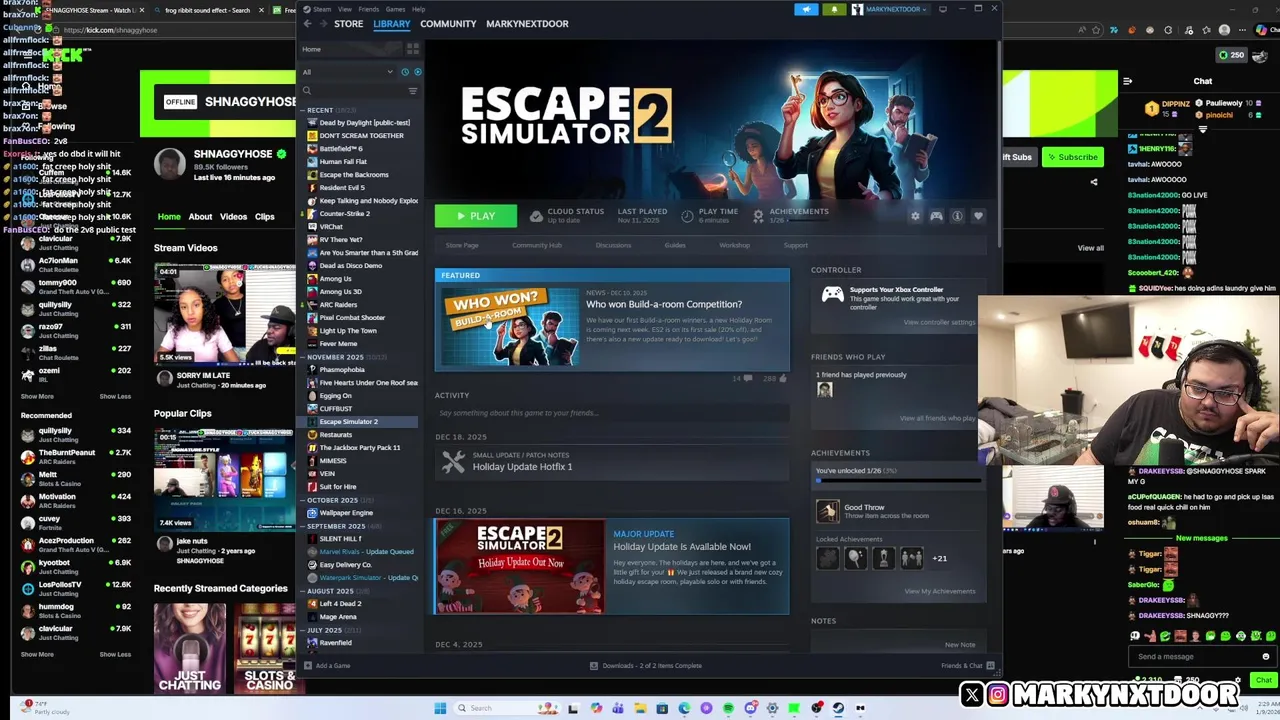Open the Workshop link
1280x720 pixels.
pyautogui.click(x=734, y=245)
